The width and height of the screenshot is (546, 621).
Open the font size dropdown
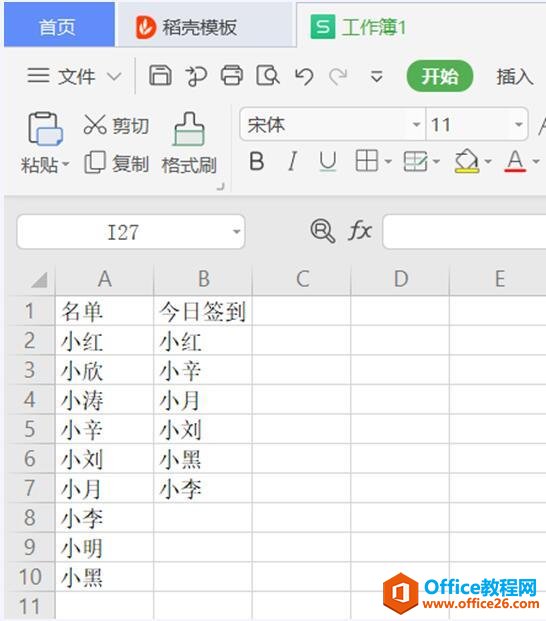519,124
